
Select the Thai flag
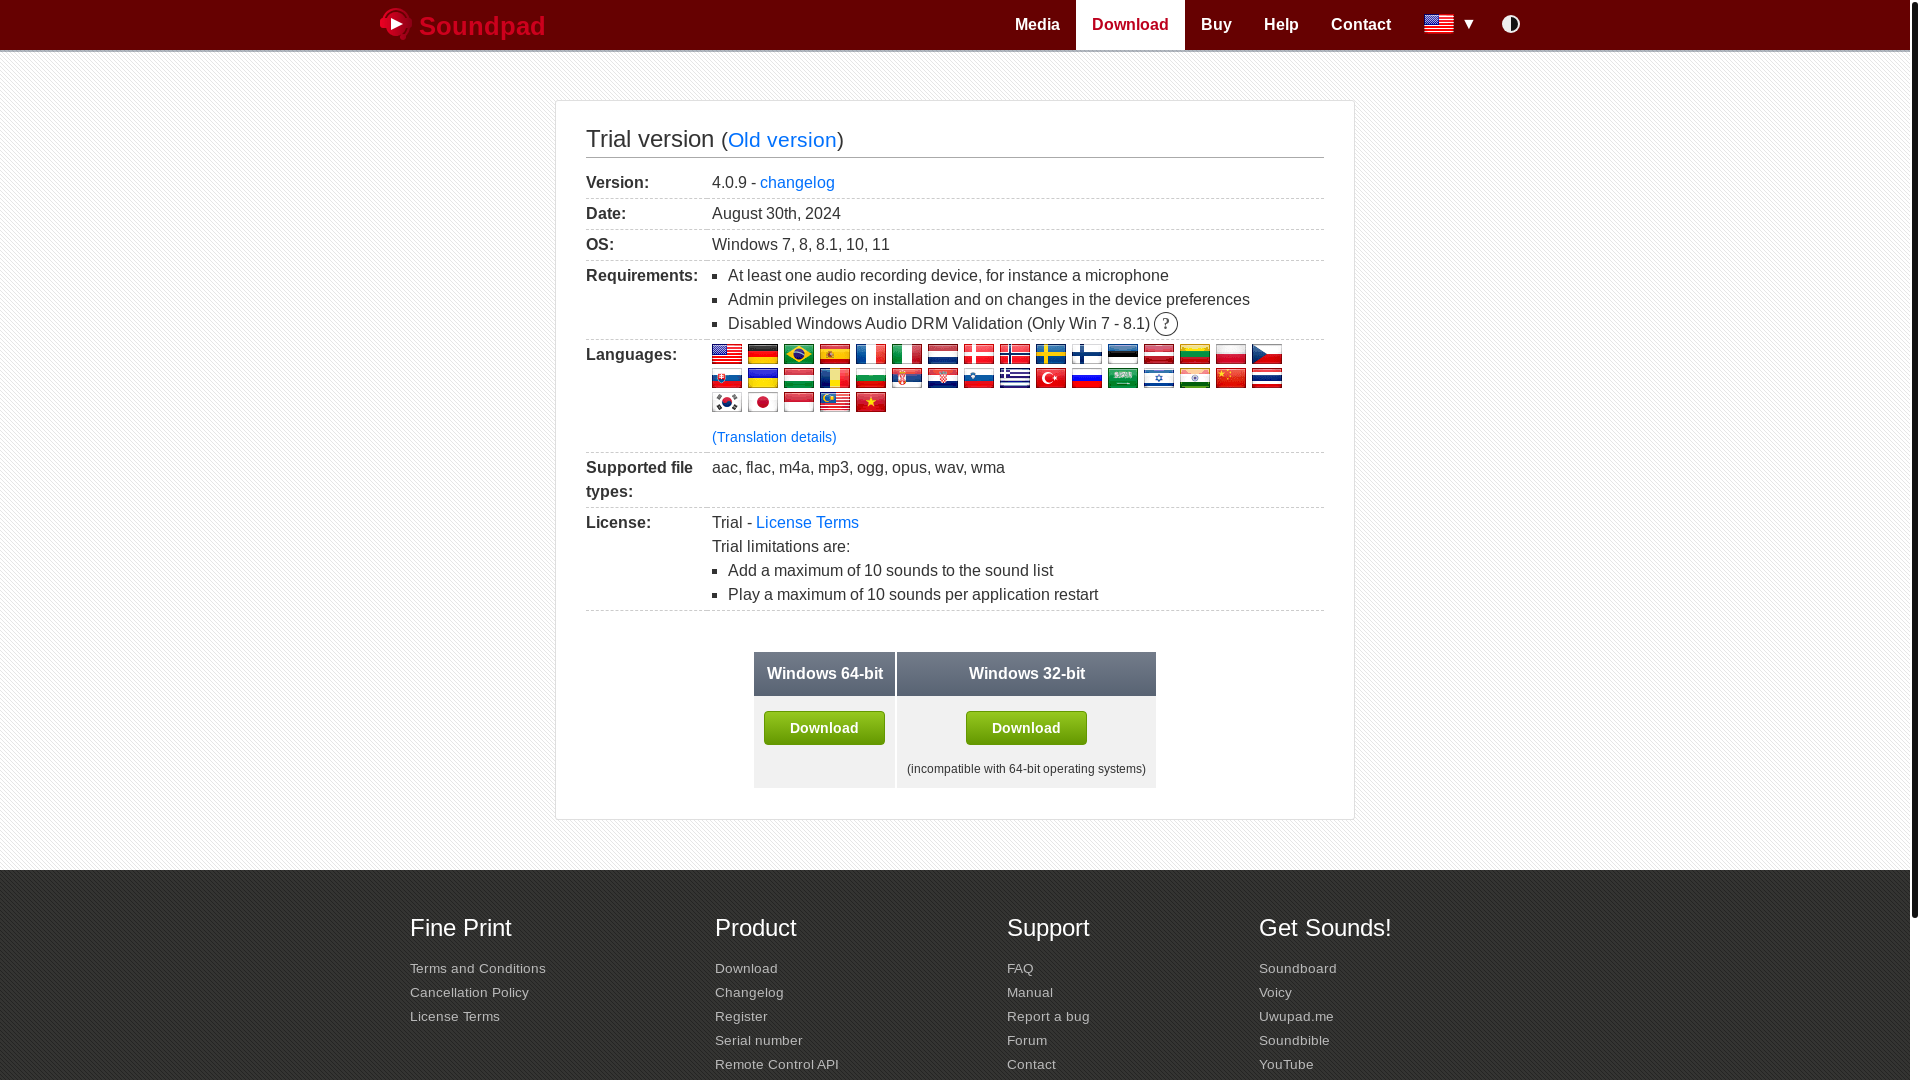(x=1267, y=378)
